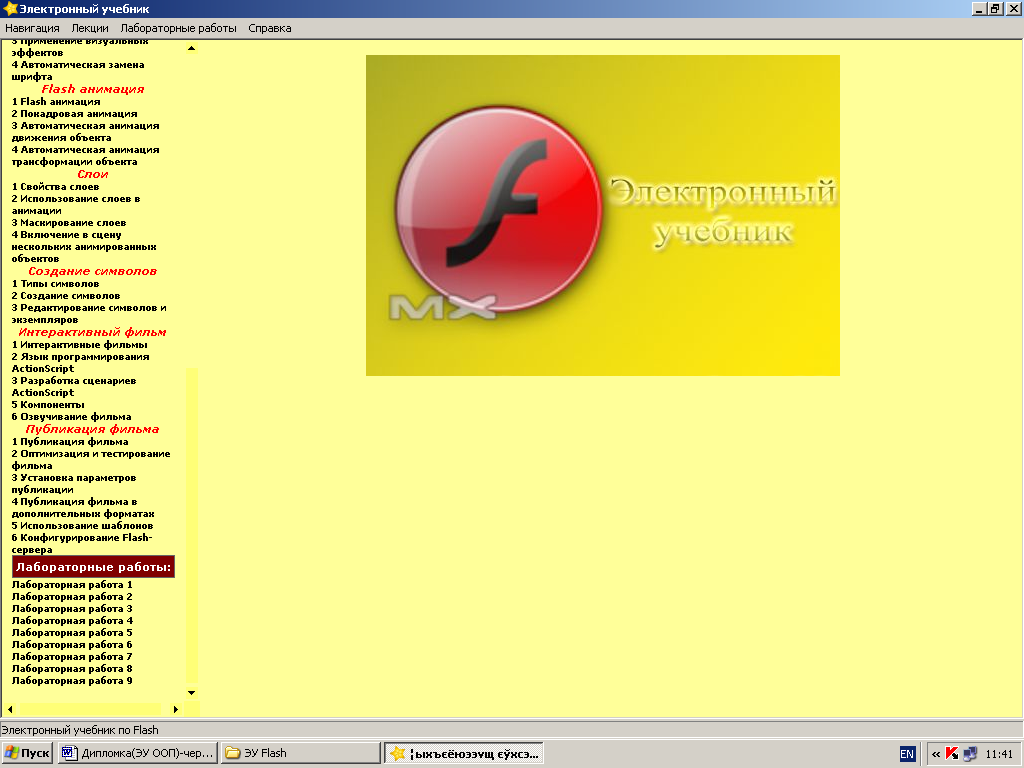Click the Kaspersky icon in system tray

point(952,754)
